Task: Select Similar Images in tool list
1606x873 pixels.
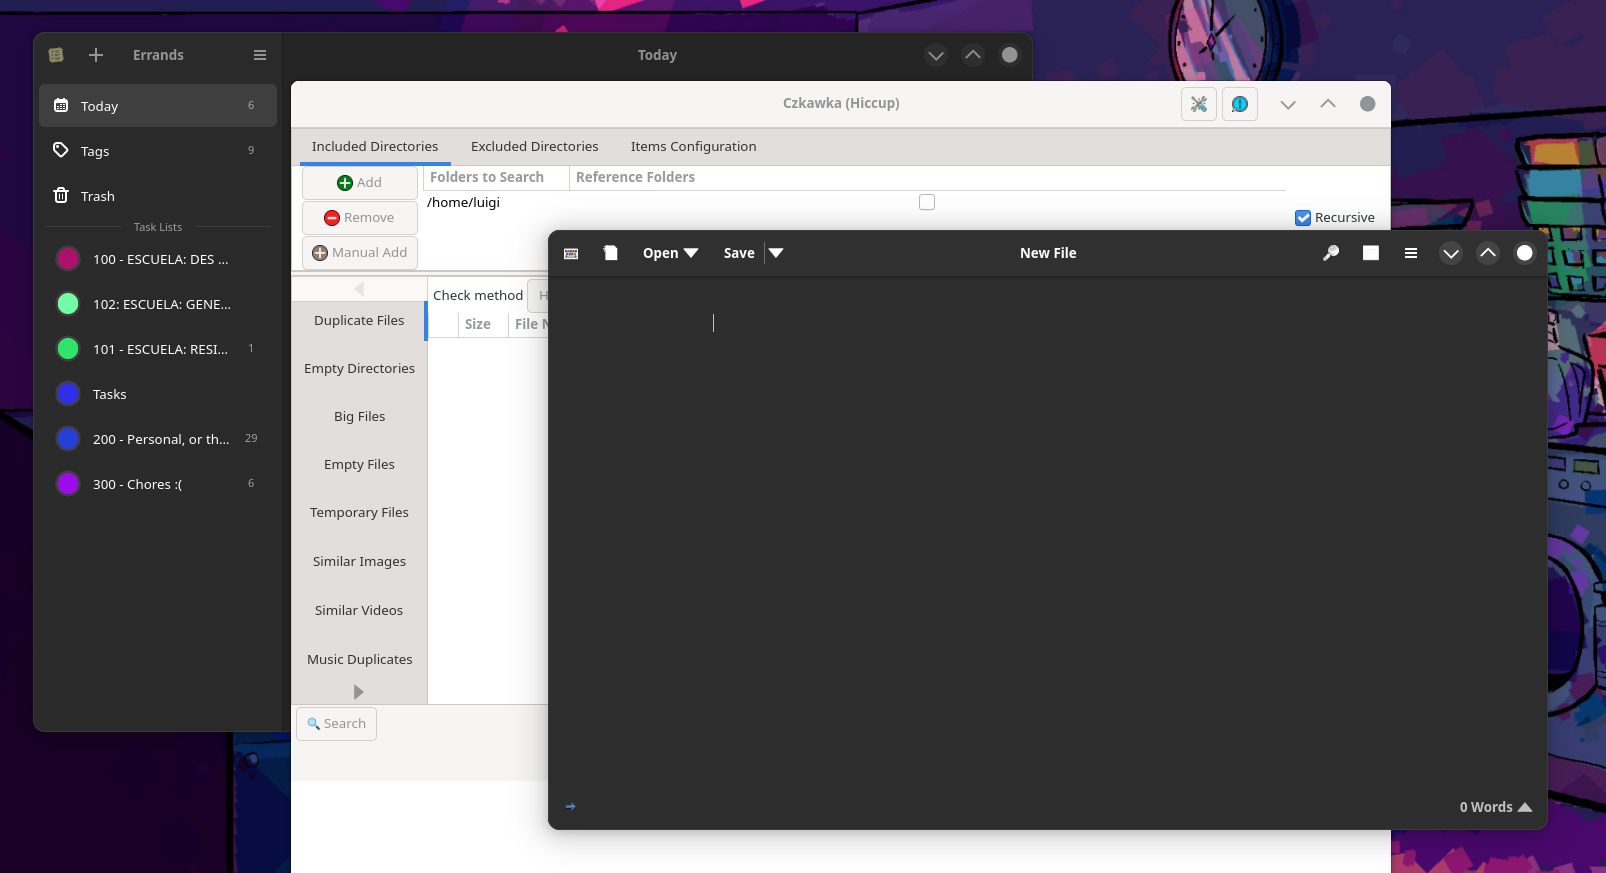Action: pyautogui.click(x=359, y=561)
